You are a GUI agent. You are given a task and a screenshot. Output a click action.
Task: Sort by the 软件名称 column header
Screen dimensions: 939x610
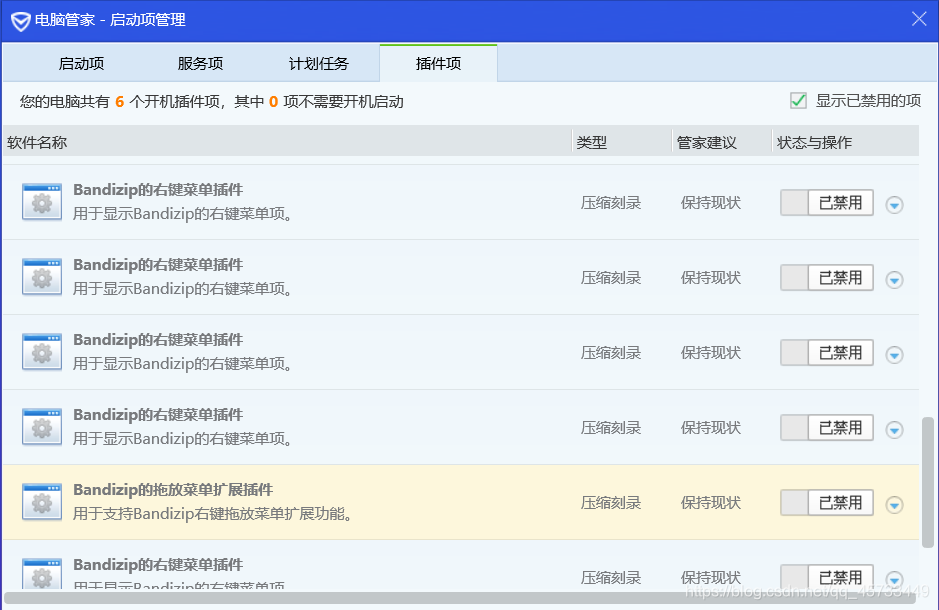click(x=287, y=142)
